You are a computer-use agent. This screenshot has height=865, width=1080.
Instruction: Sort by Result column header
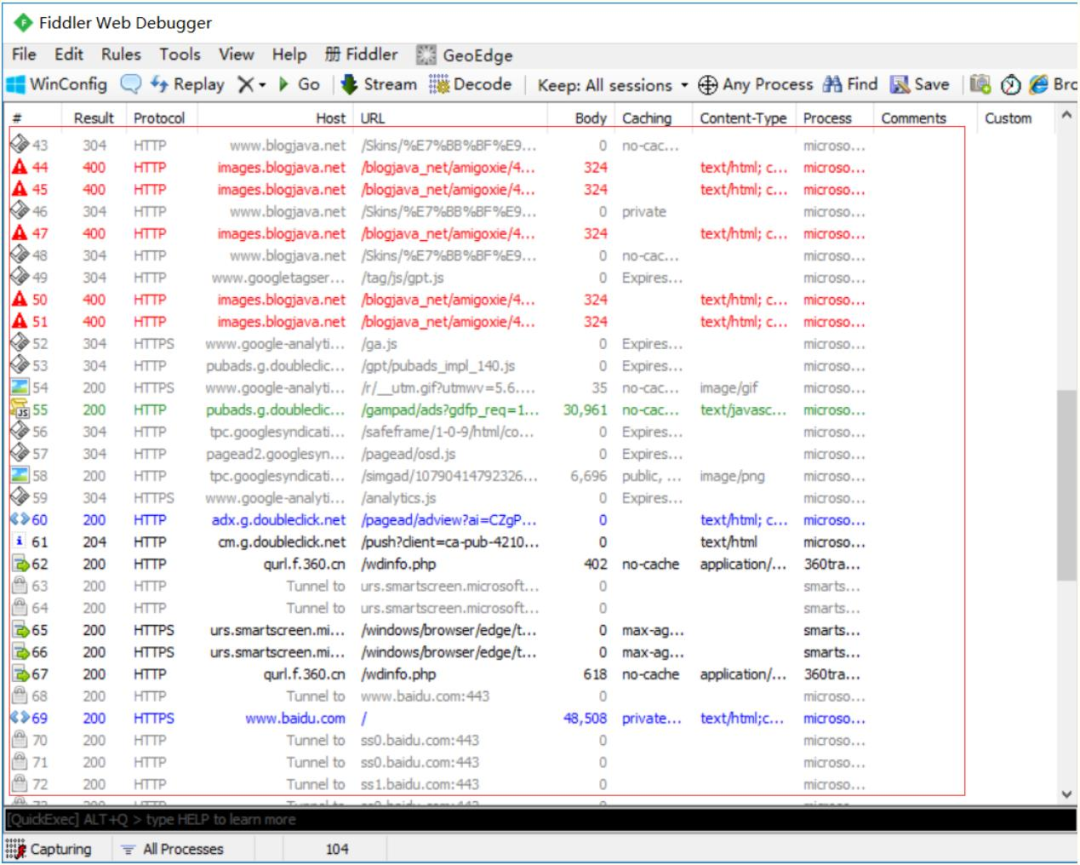(x=94, y=118)
